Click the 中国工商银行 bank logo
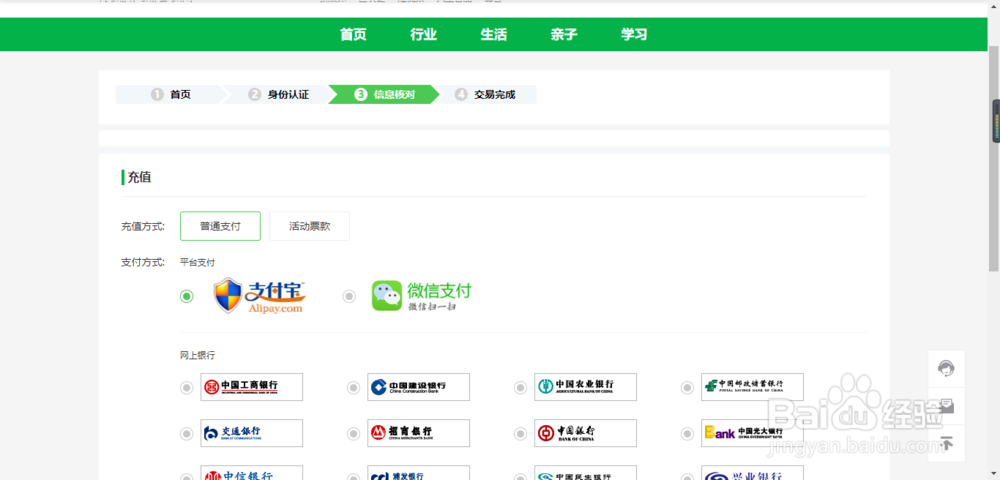The height and width of the screenshot is (480, 1000). click(x=251, y=387)
